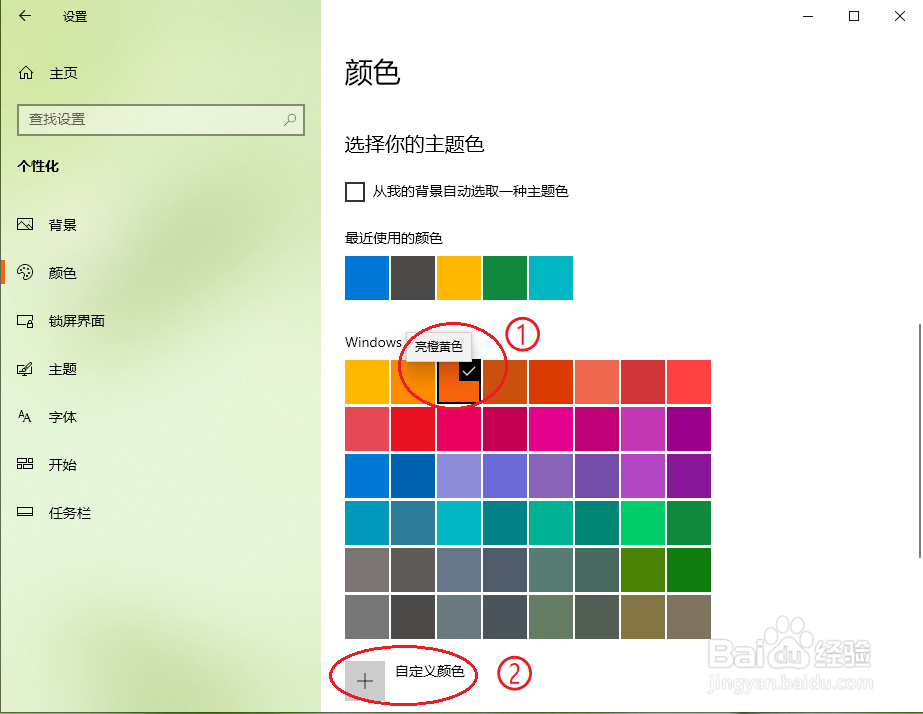Viewport: 923px width, 714px height.
Task: Open the 开始 settings page
Action: (64, 464)
